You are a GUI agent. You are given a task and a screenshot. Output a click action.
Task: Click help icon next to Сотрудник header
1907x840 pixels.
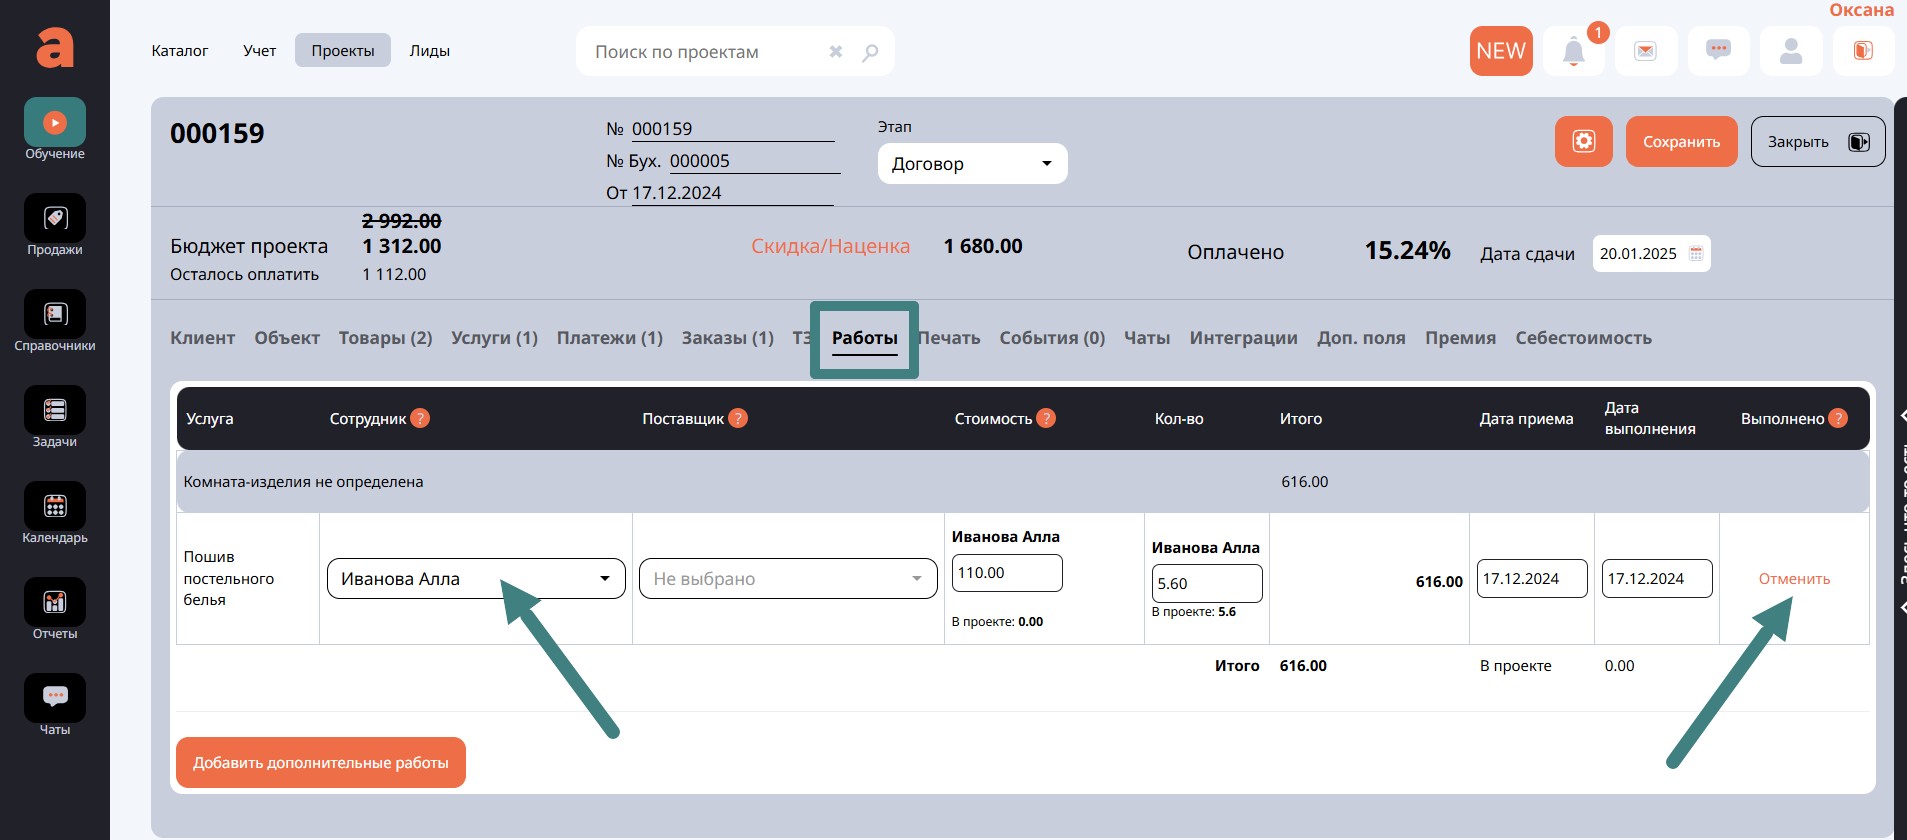(x=420, y=418)
